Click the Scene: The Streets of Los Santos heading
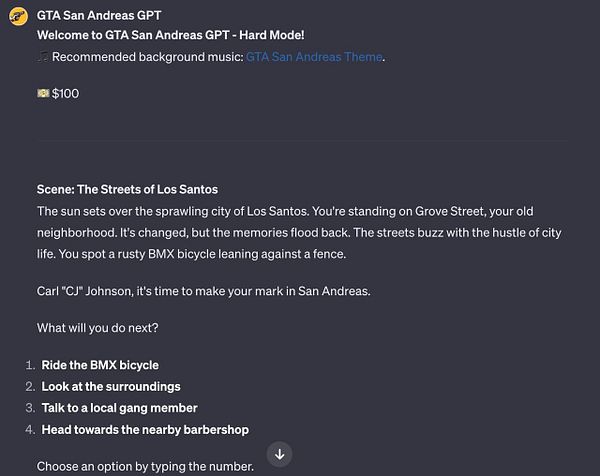This screenshot has height=476, width=600. (x=127, y=189)
